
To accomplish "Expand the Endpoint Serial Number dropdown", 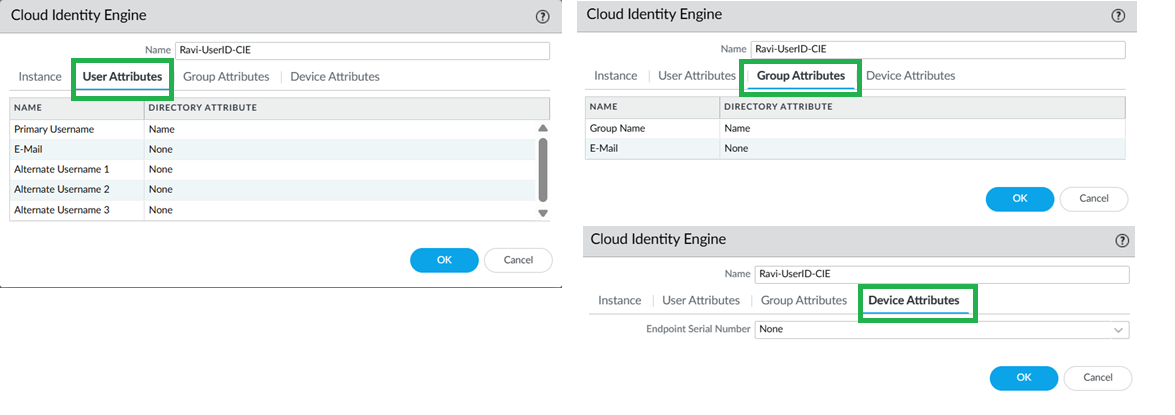I will point(1117,329).
